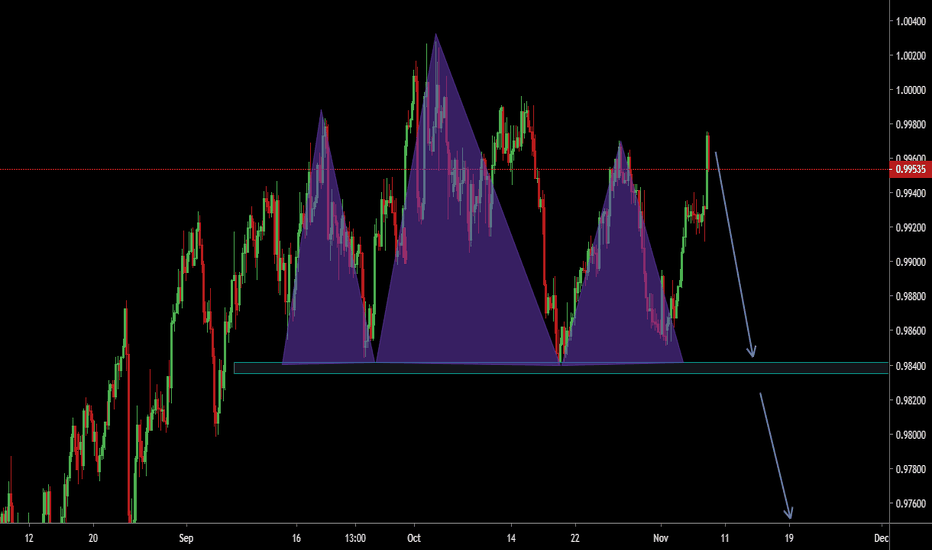Select the upper downward arrow drawing
Screen dimensions: 932x550
[x=735, y=254]
